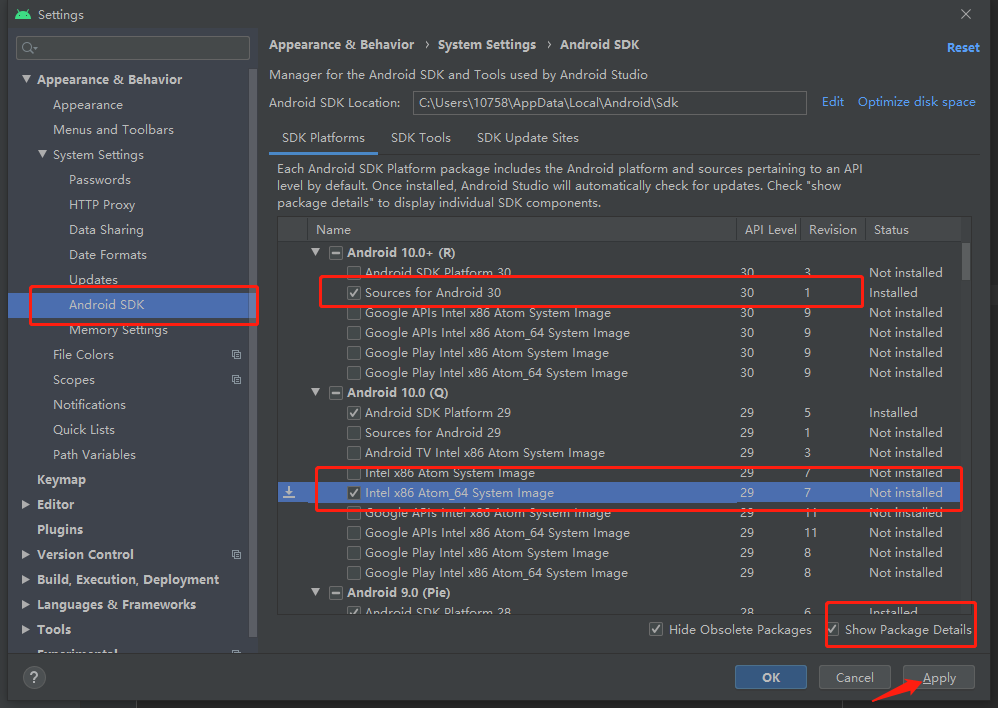Uncheck Android SDK Platform 29
This screenshot has height=708, width=998.
[x=354, y=413]
